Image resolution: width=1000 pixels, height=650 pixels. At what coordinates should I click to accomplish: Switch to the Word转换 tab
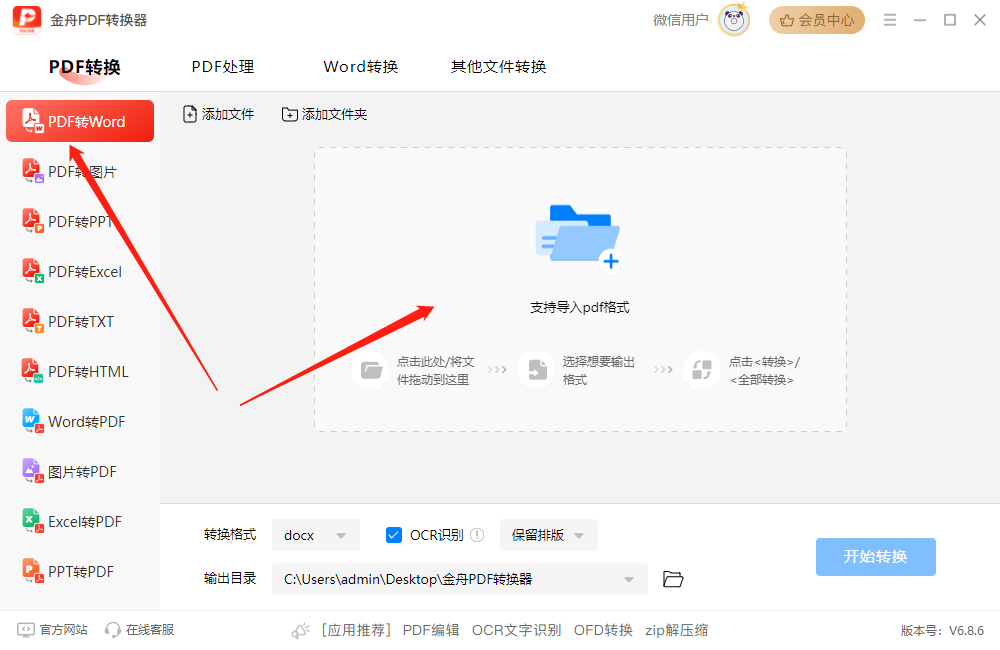click(x=360, y=66)
